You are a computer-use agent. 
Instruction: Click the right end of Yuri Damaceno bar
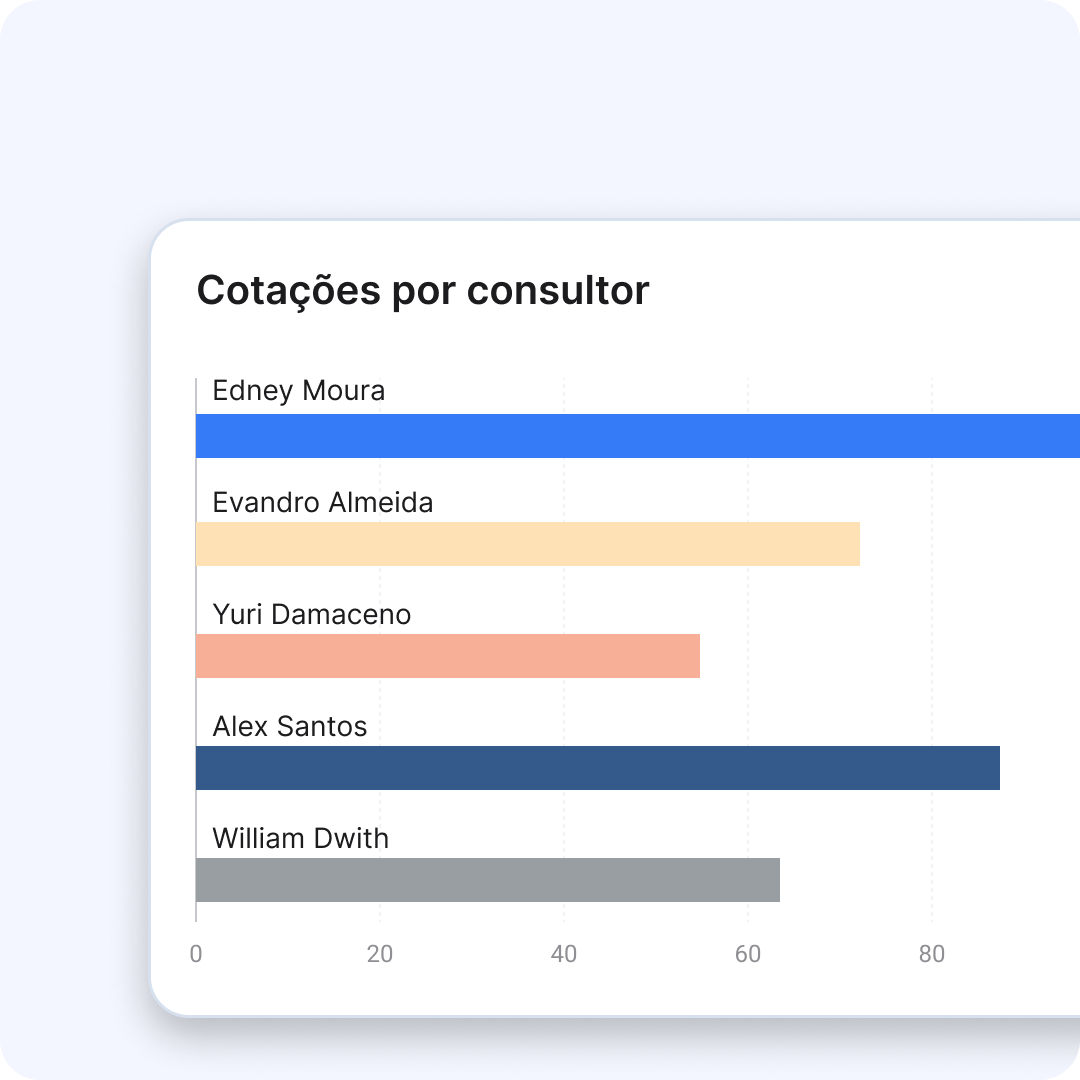pos(695,656)
